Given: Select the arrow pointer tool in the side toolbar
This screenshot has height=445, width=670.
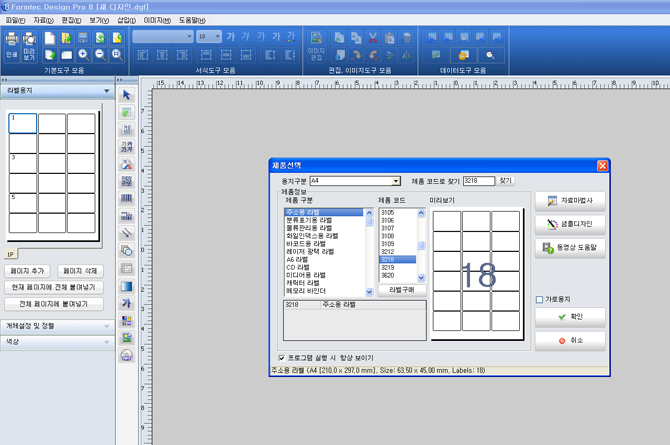Looking at the screenshot, I should coord(126,95).
